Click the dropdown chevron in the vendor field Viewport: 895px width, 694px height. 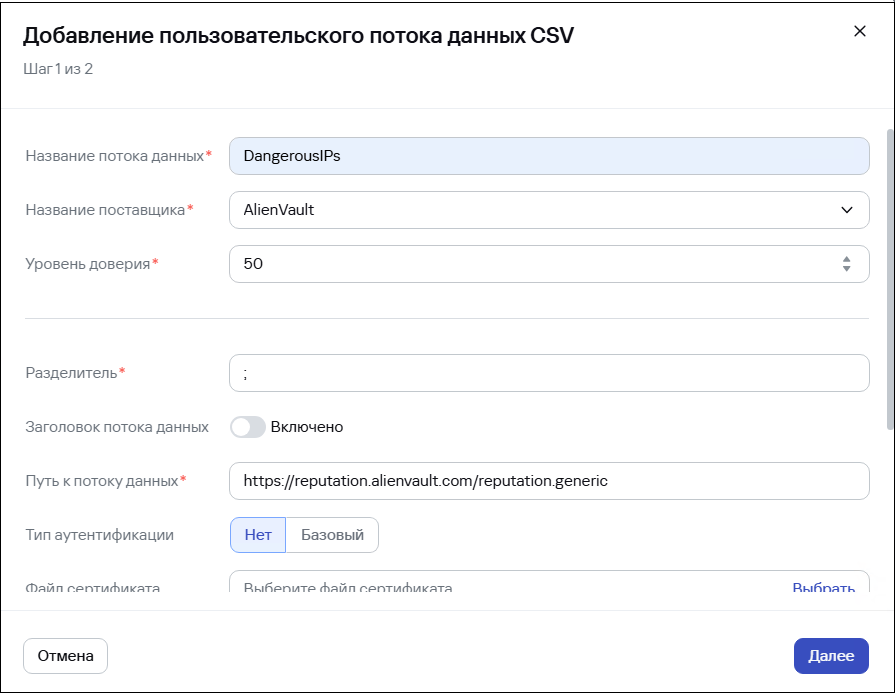coord(846,210)
